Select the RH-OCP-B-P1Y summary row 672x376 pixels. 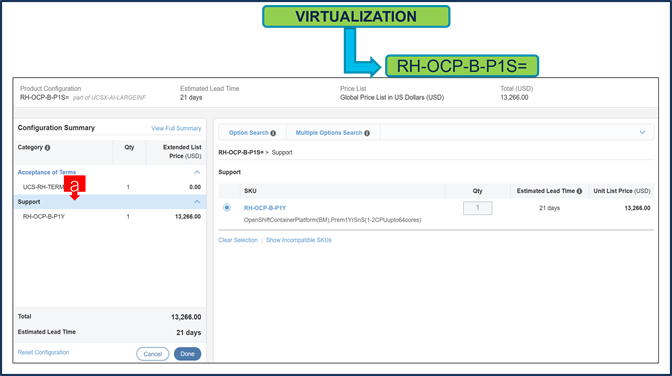click(110, 217)
